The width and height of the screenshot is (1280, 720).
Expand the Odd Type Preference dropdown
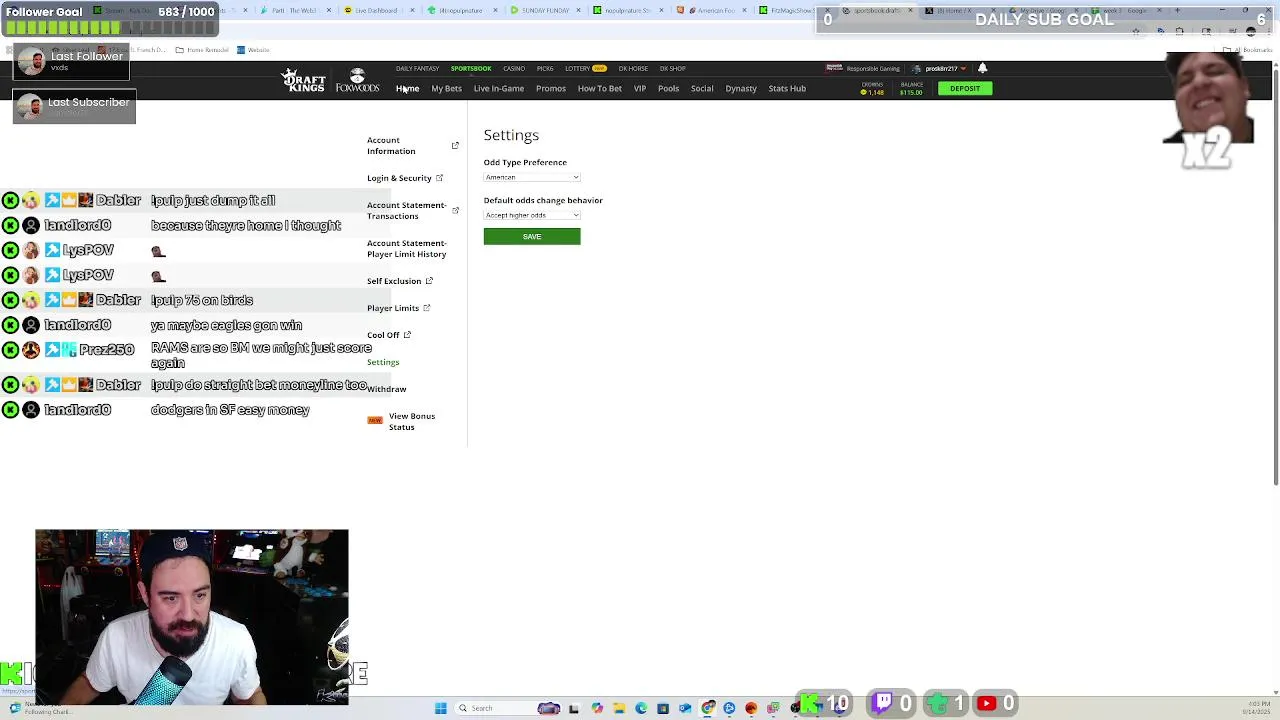click(531, 177)
